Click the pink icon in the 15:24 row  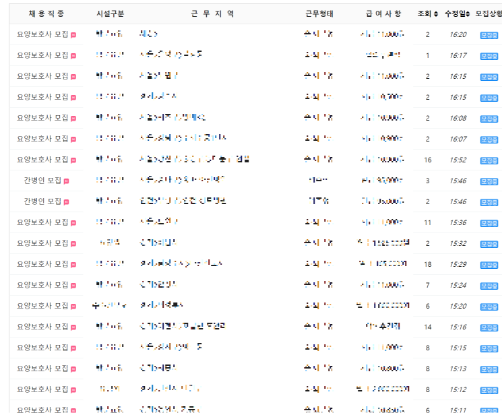click(73, 286)
